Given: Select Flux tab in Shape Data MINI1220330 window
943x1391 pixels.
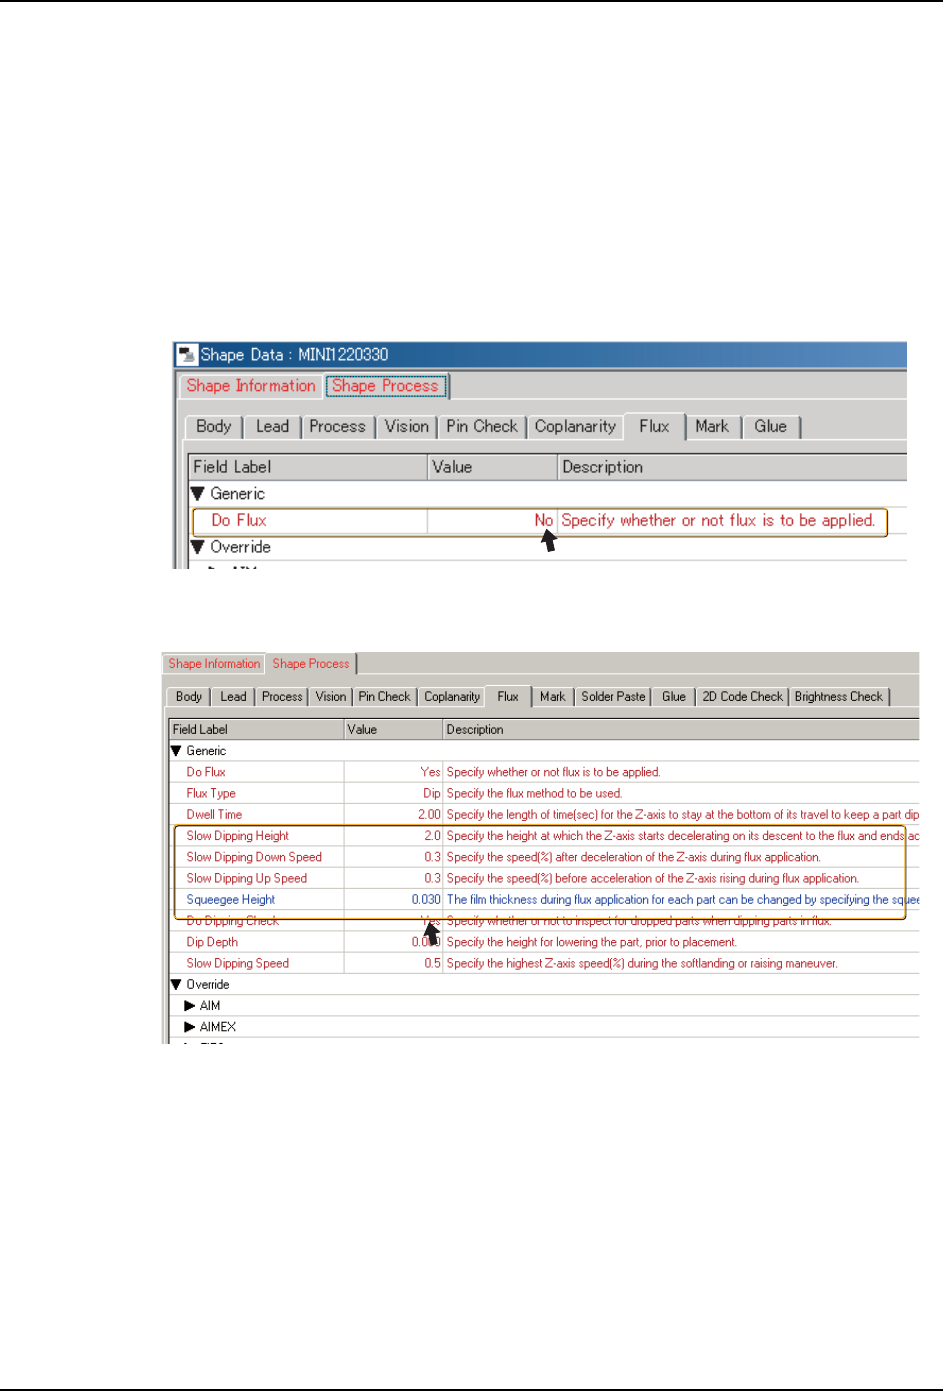Looking at the screenshot, I should pyautogui.click(x=654, y=427).
